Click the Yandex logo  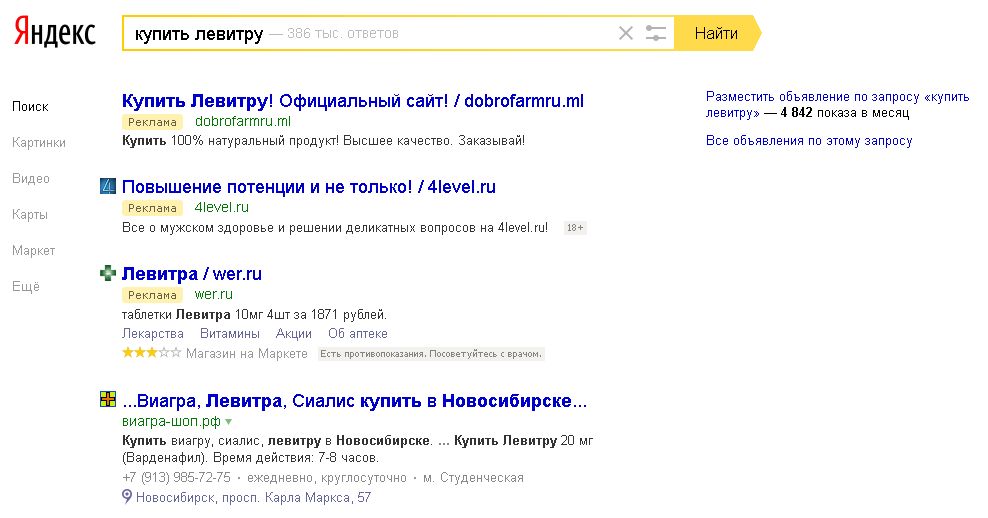click(x=54, y=33)
